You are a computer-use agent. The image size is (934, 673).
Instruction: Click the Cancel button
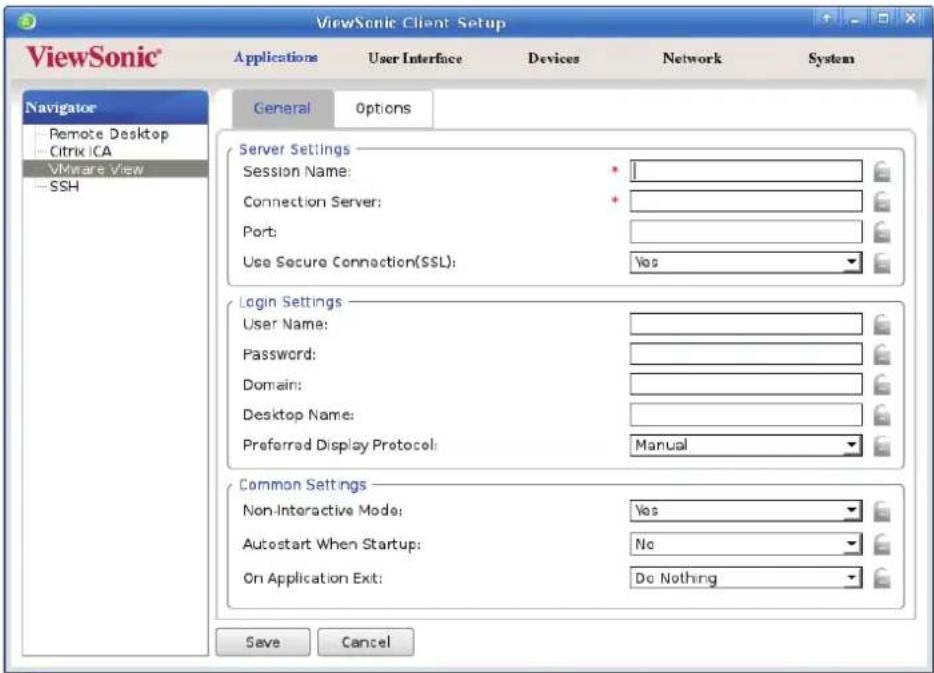[366, 642]
